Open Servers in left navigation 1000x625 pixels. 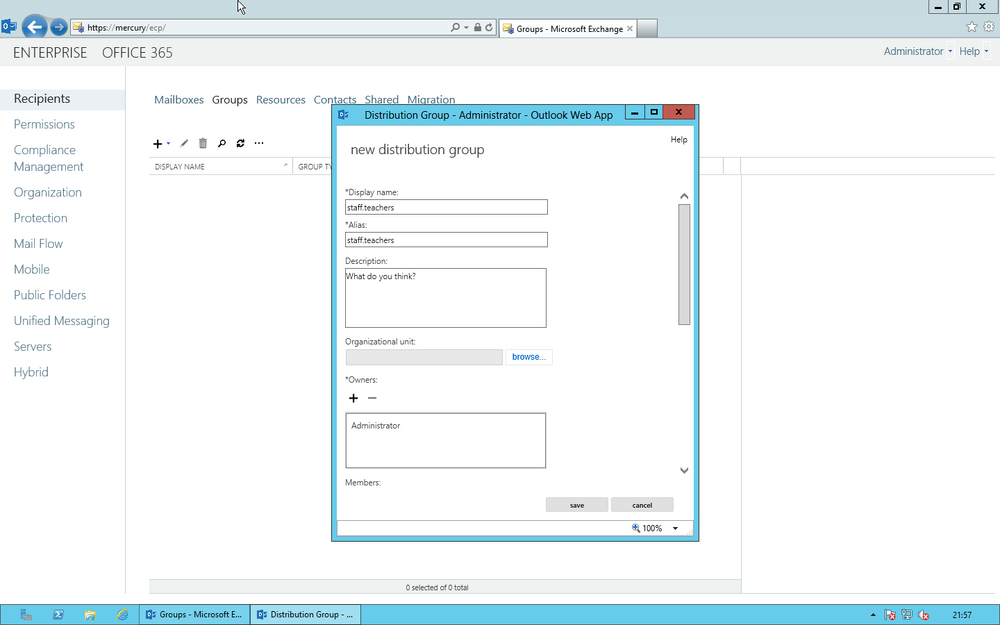tap(33, 346)
